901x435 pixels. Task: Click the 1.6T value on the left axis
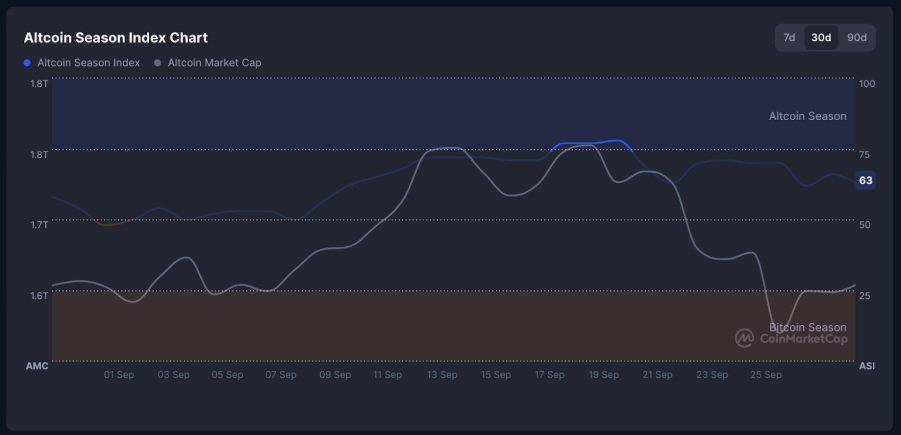click(38, 295)
